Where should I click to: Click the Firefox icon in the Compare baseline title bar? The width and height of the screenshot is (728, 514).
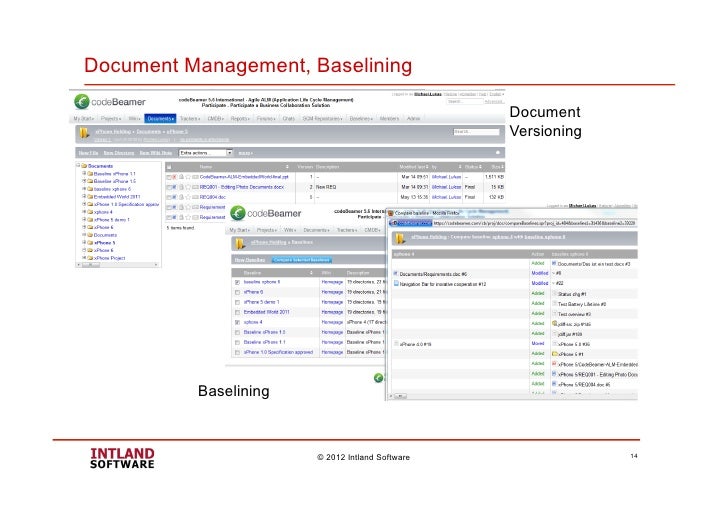point(391,213)
